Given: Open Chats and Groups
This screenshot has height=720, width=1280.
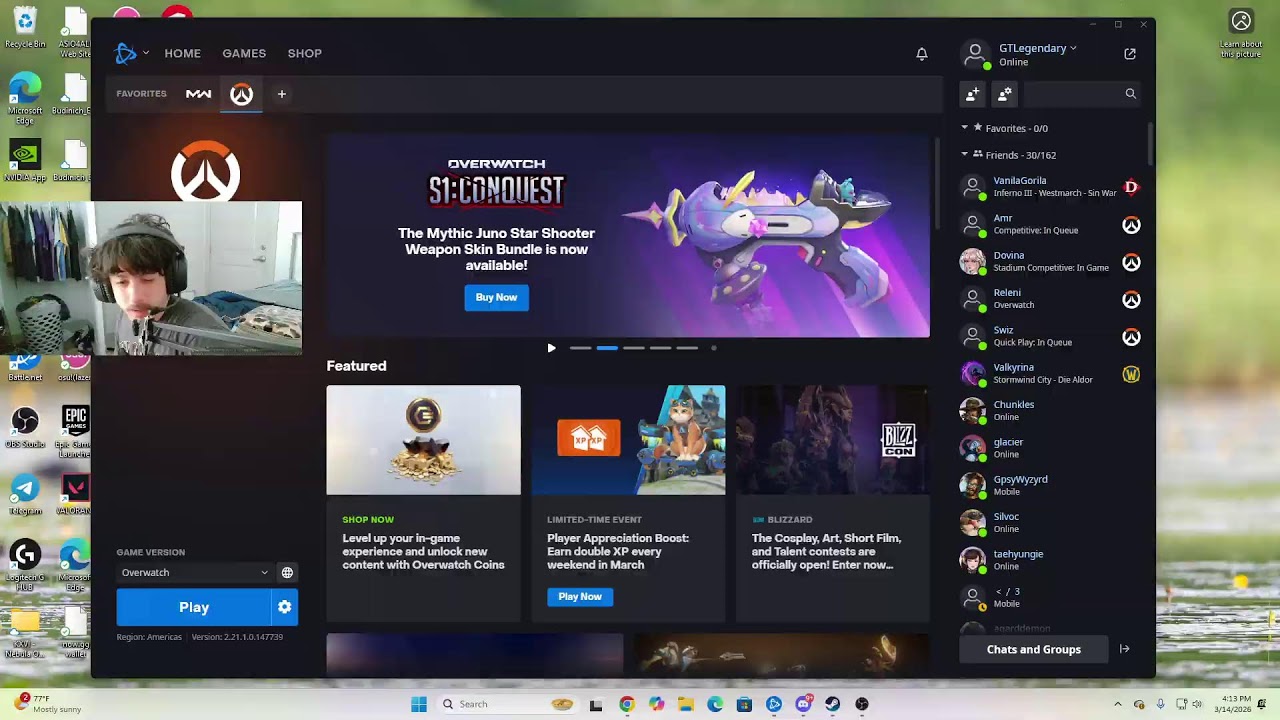Looking at the screenshot, I should pos(1034,649).
